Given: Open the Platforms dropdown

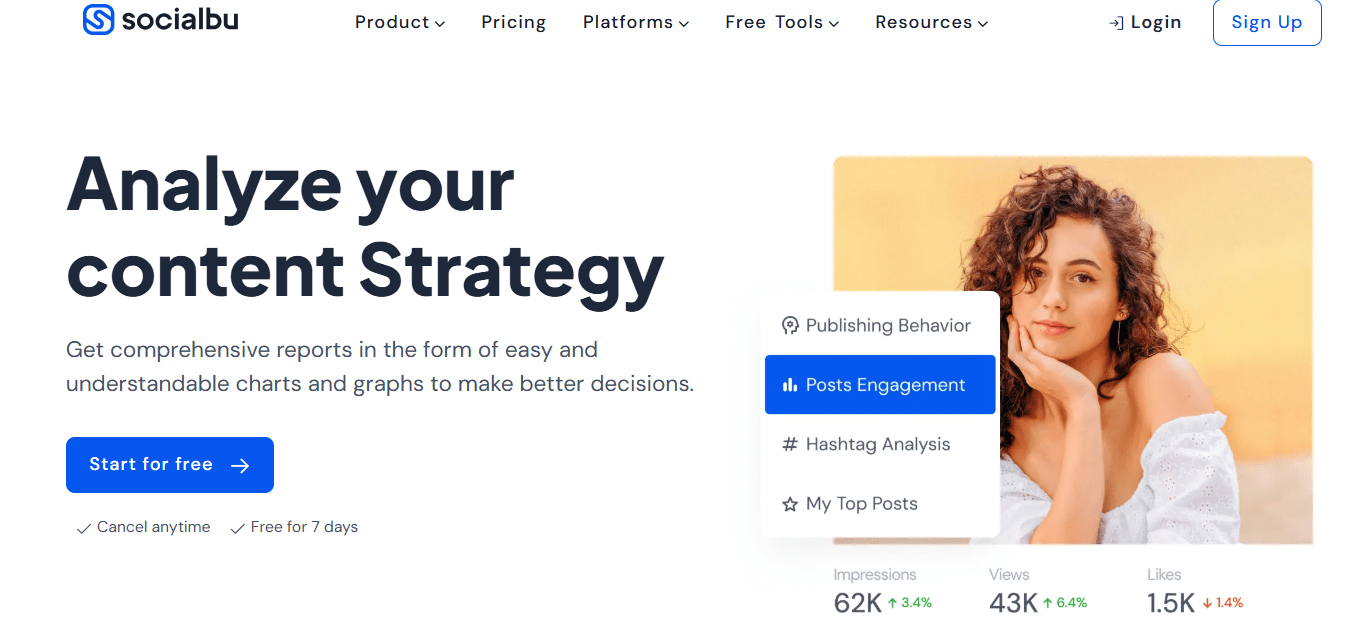Looking at the screenshot, I should (636, 22).
